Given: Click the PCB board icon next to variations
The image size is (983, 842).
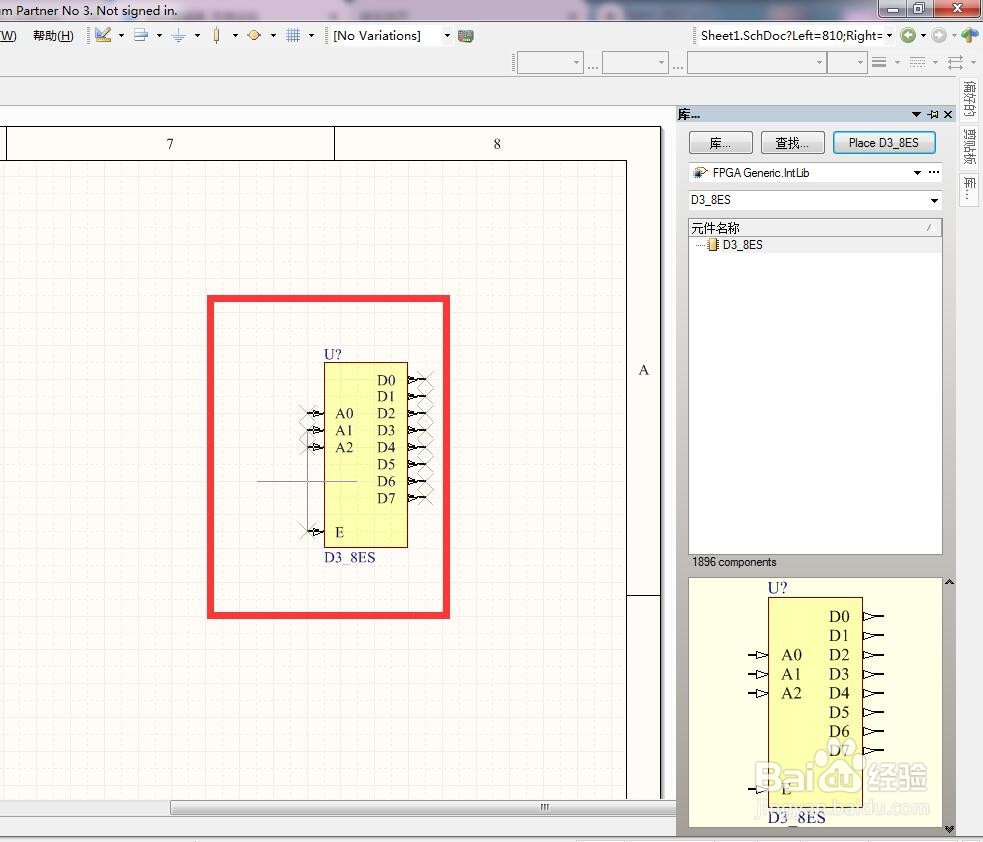Looking at the screenshot, I should point(466,36).
